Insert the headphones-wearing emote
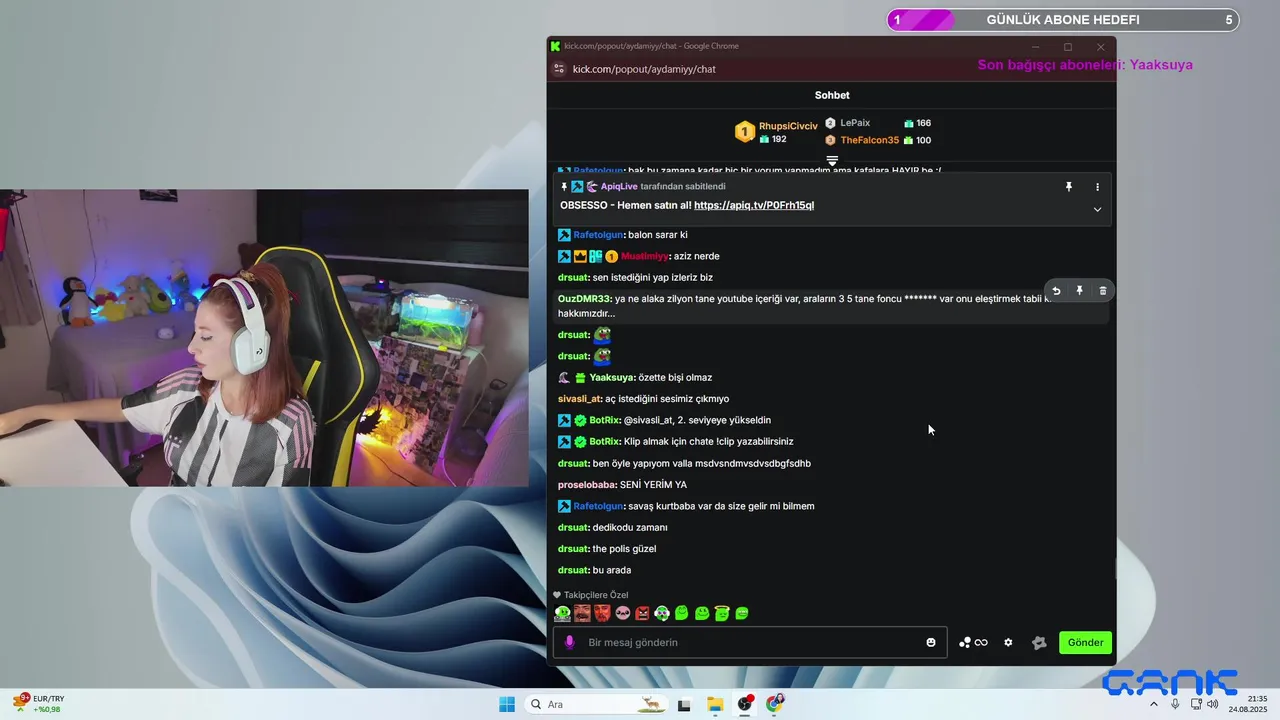The image size is (1280, 720). pyautogui.click(x=662, y=613)
